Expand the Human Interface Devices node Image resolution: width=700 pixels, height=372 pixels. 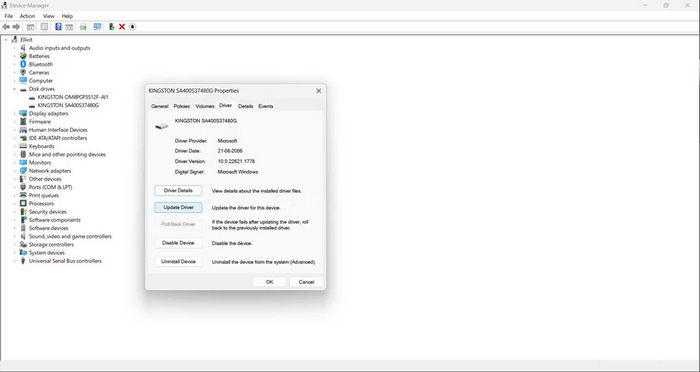pos(14,130)
